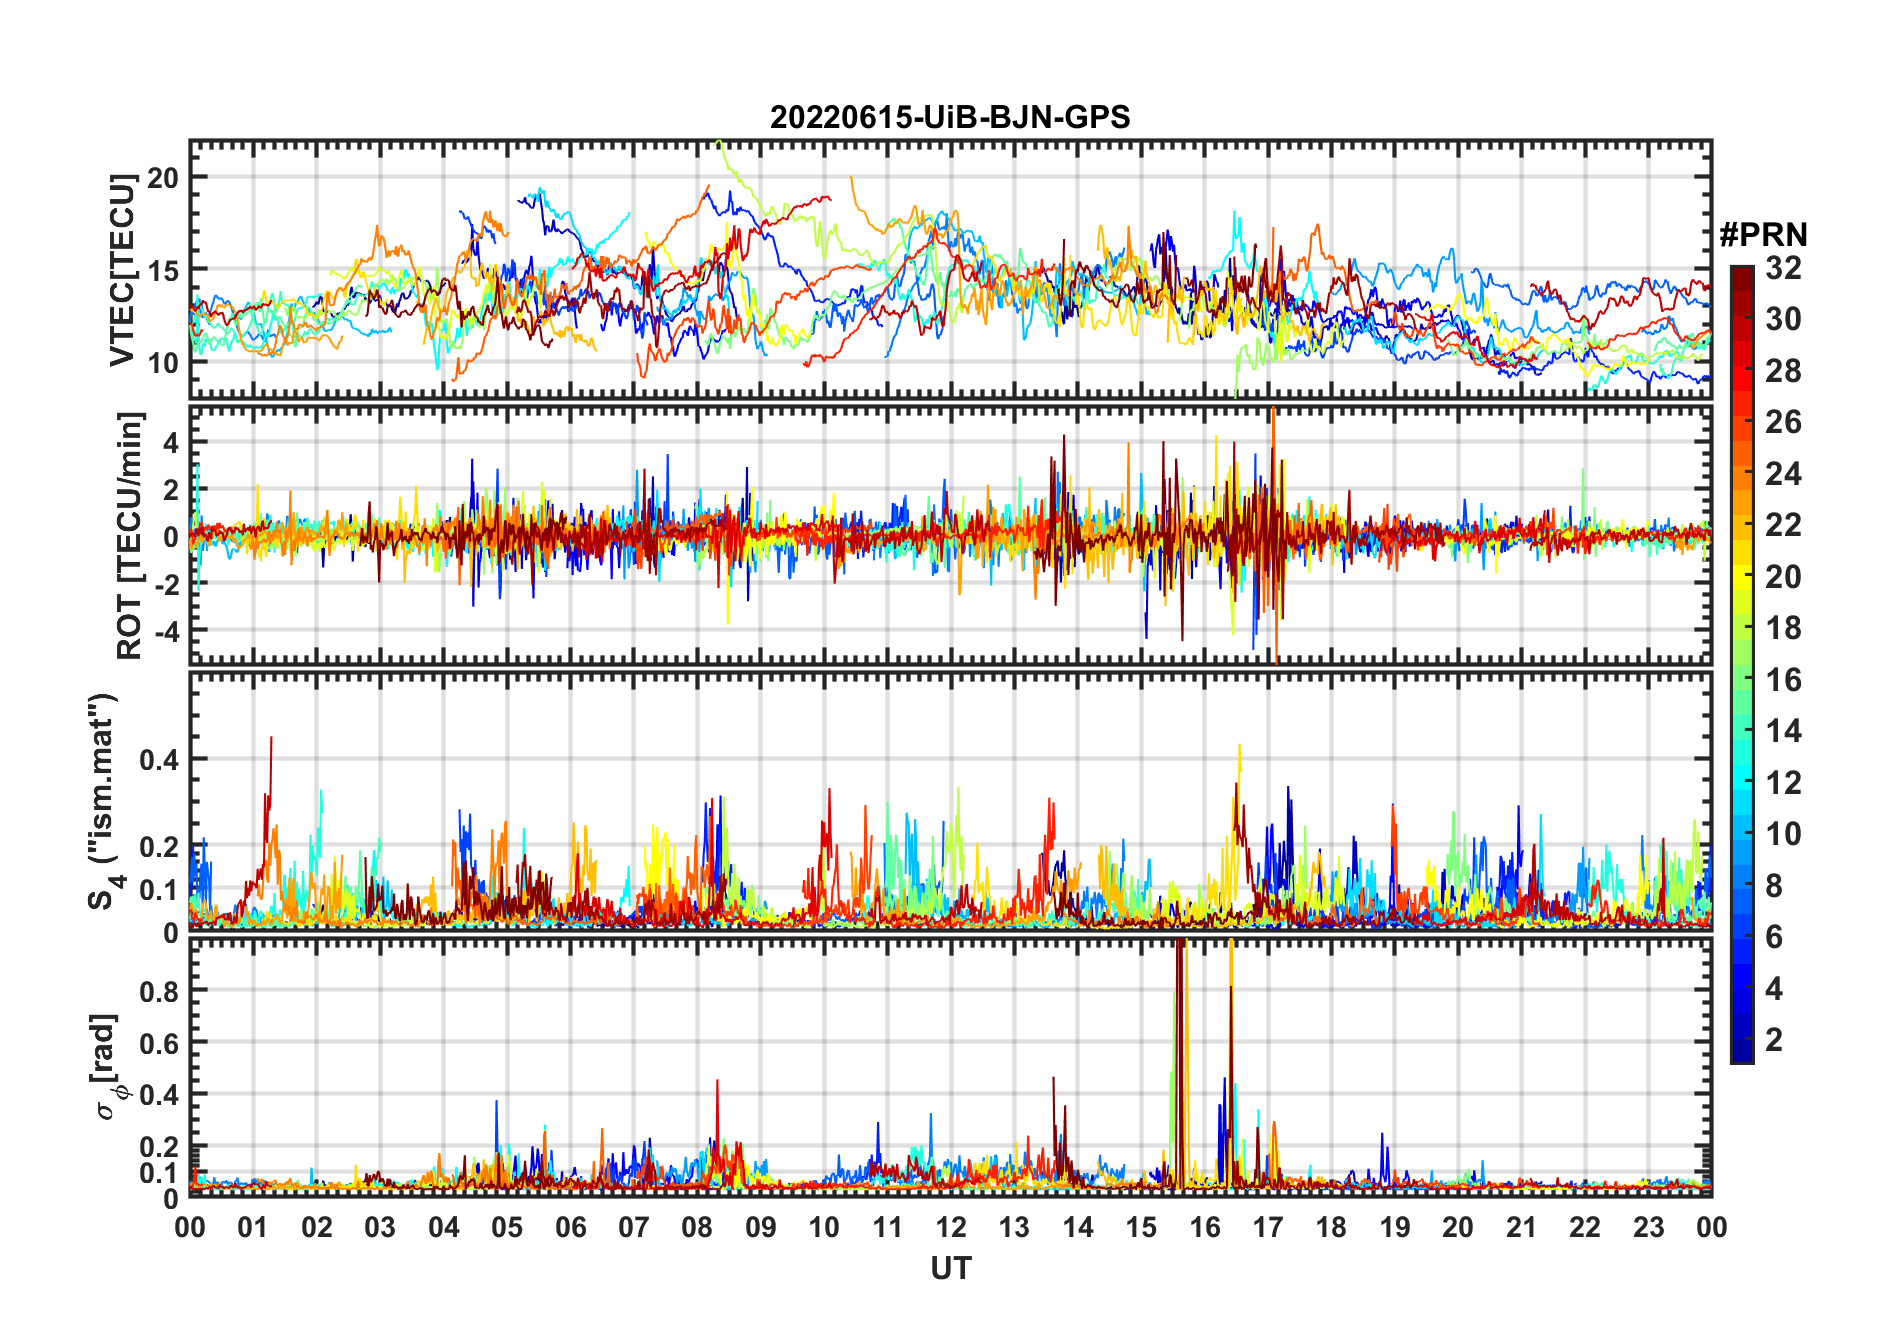Click the plot title "20220615-UiB-BJN-GPS"
The image size is (1902, 1330).
[x=950, y=118]
